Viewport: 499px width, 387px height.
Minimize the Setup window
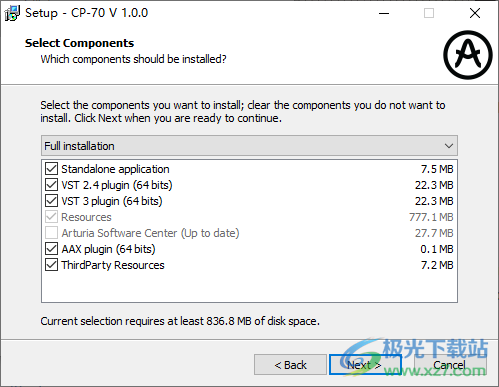pyautogui.click(x=384, y=13)
